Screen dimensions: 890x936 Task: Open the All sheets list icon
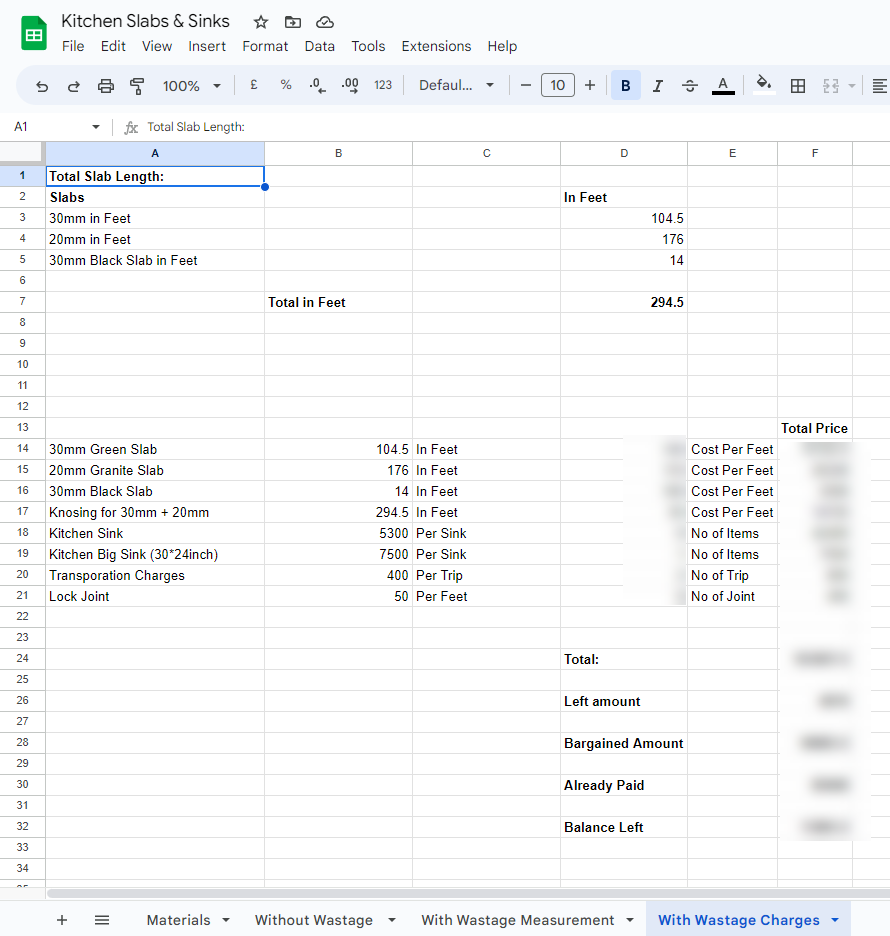click(102, 920)
